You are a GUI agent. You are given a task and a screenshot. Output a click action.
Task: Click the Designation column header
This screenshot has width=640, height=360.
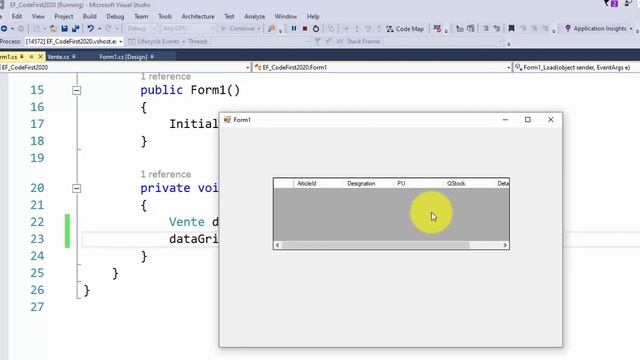[369, 184]
